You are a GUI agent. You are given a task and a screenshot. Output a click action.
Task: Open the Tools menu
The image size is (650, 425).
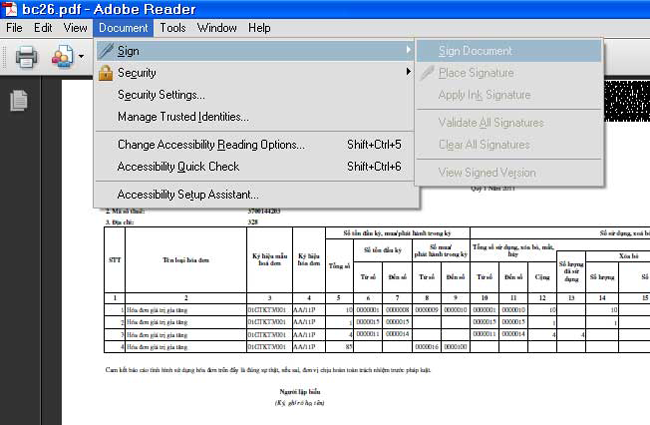(x=172, y=28)
